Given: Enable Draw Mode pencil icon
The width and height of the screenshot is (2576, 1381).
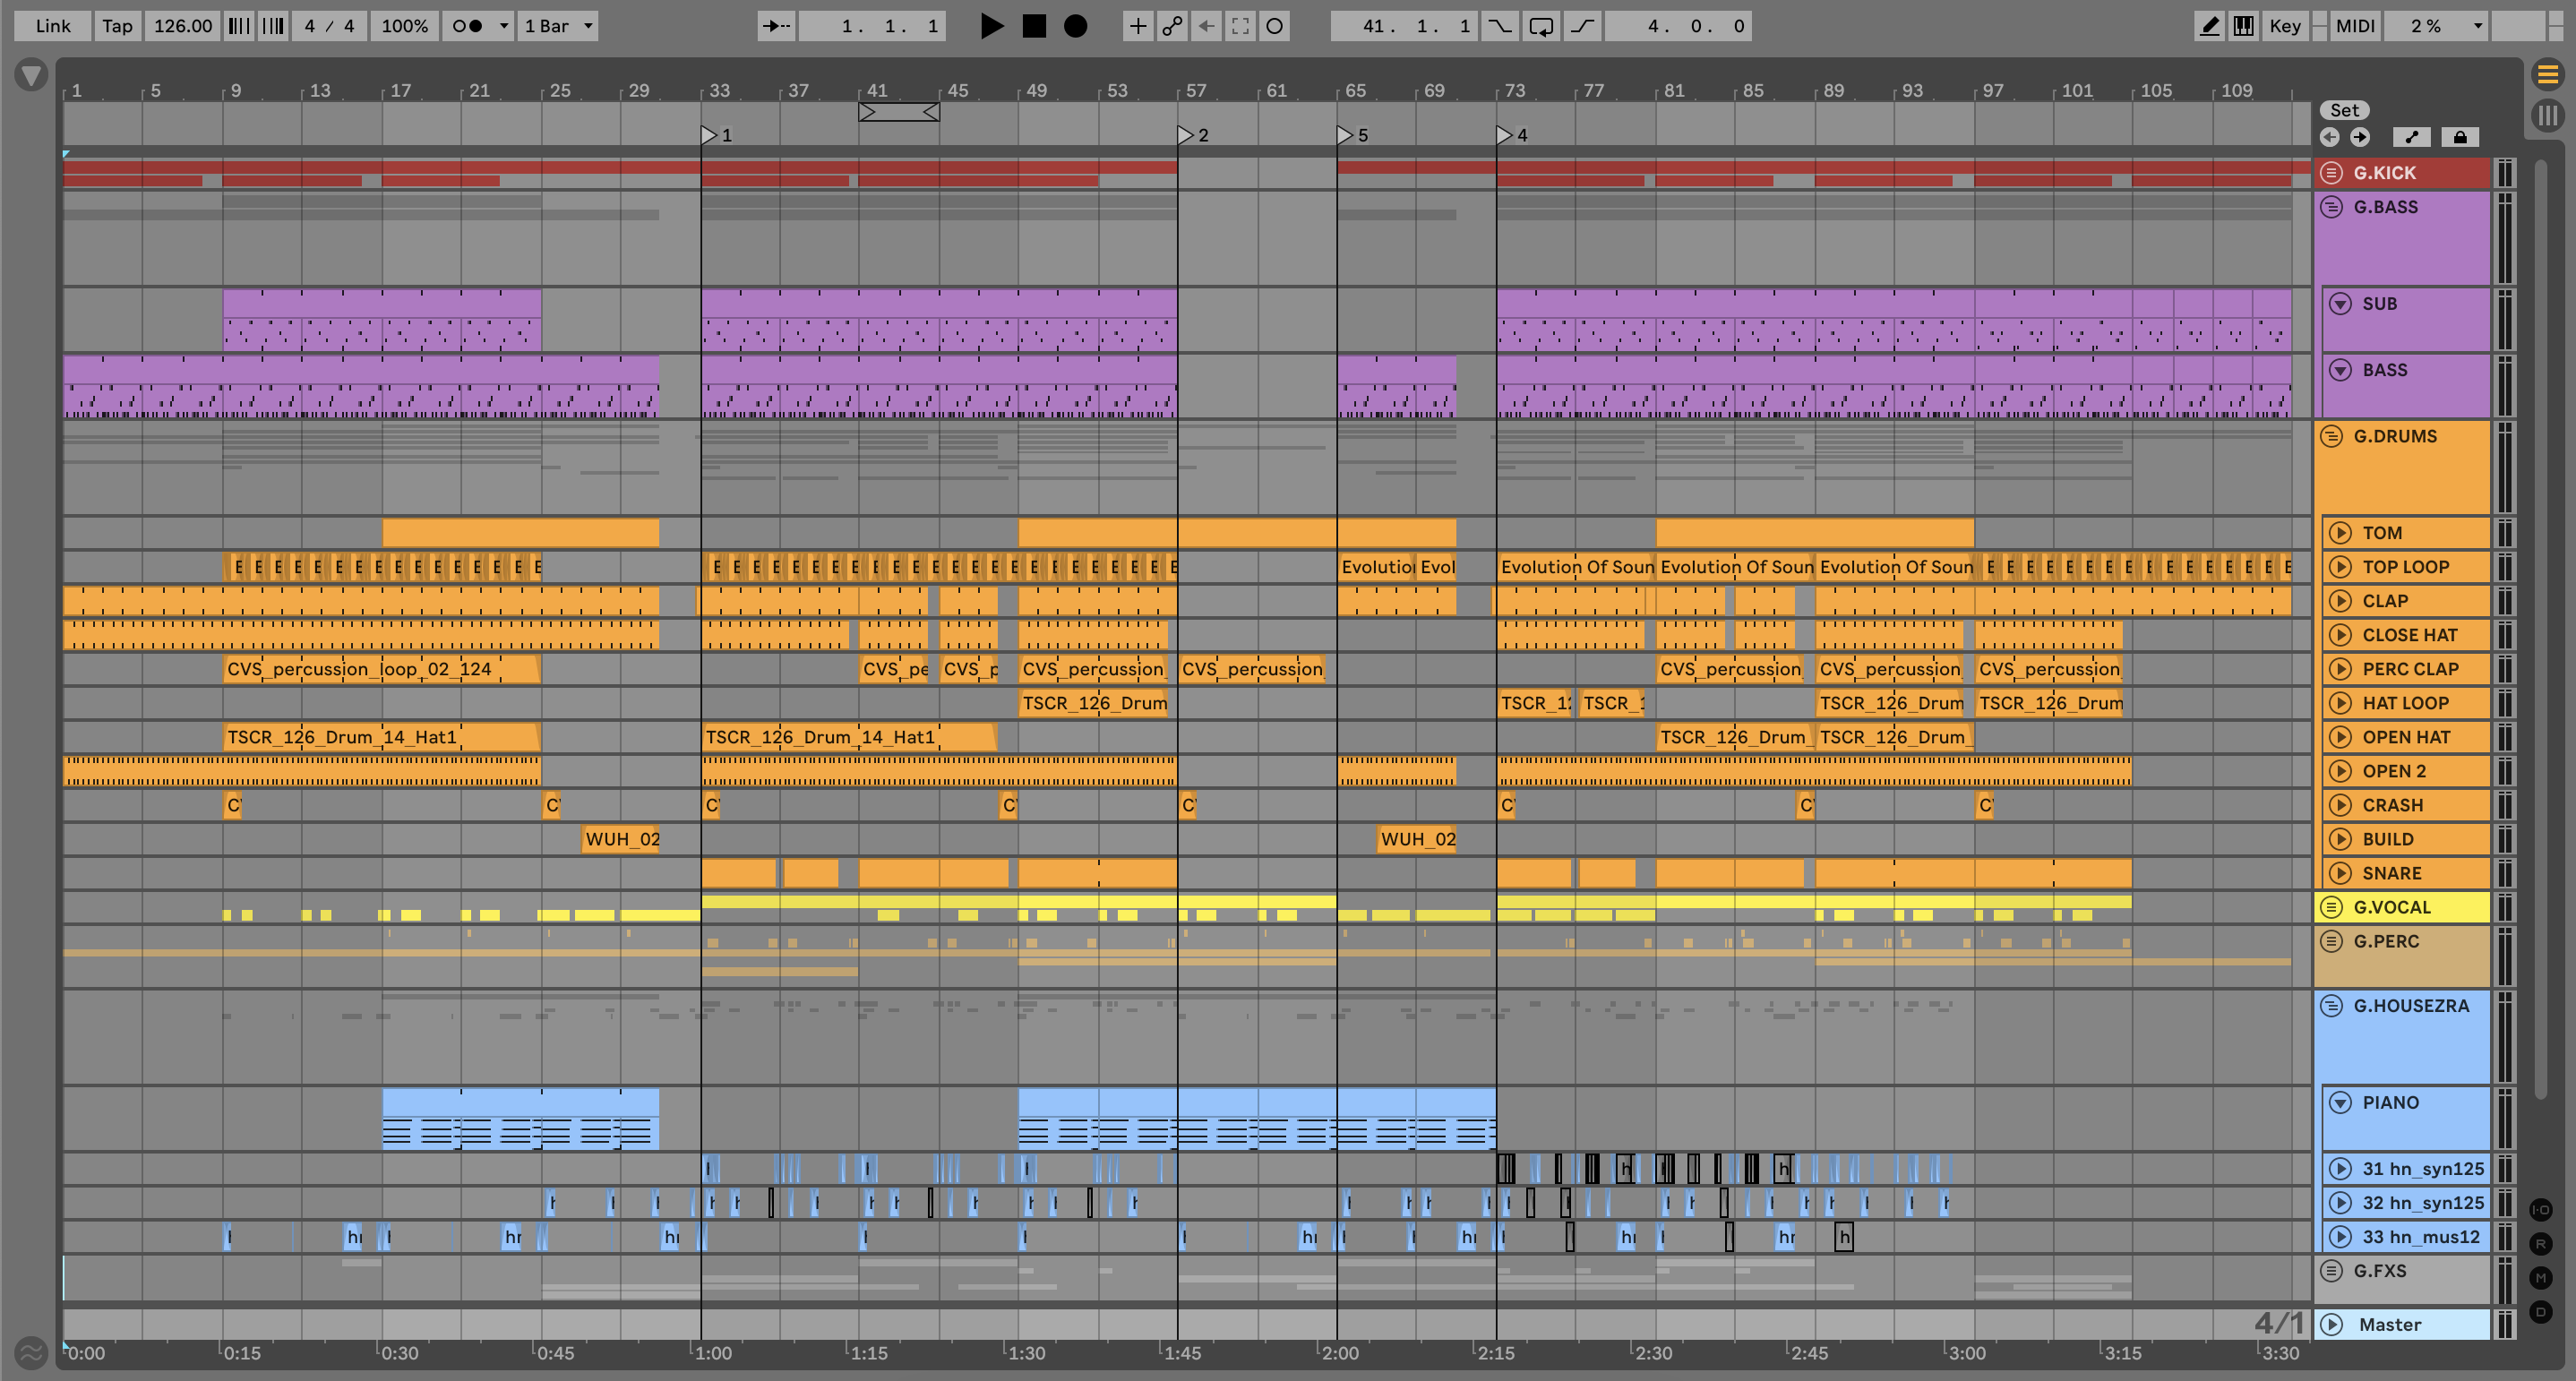Looking at the screenshot, I should (x=2209, y=26).
